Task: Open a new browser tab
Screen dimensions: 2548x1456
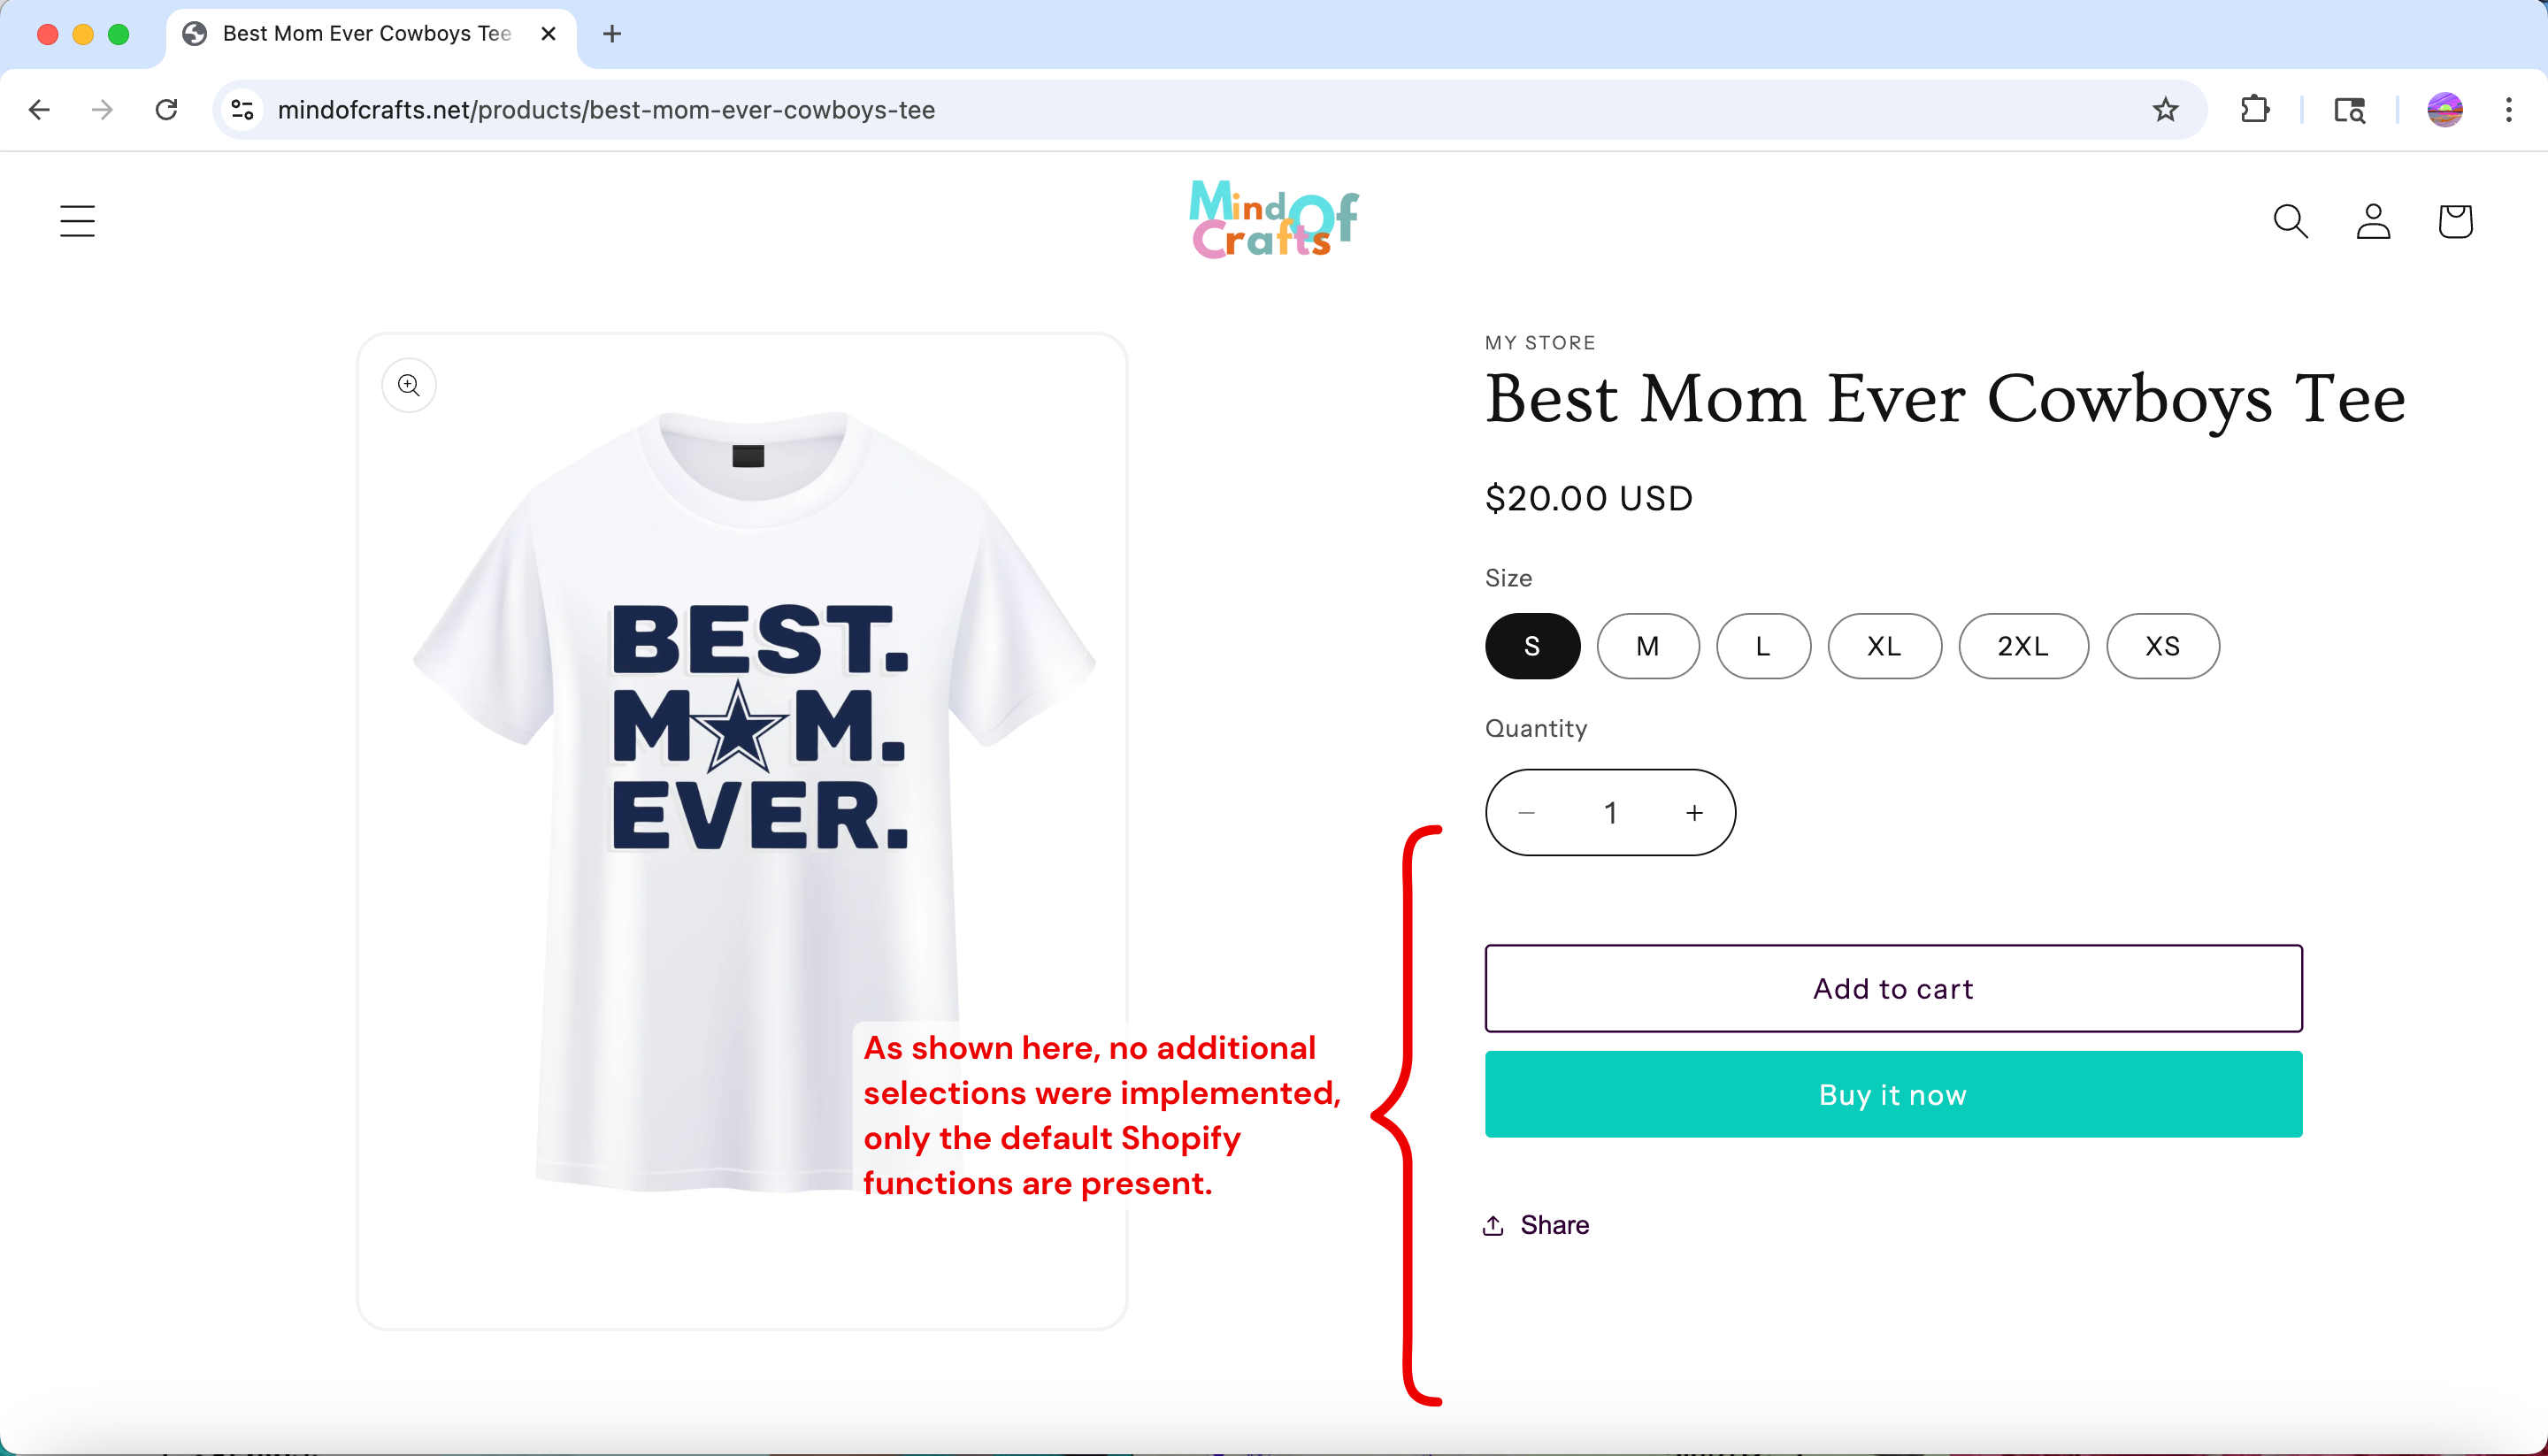Action: (612, 34)
